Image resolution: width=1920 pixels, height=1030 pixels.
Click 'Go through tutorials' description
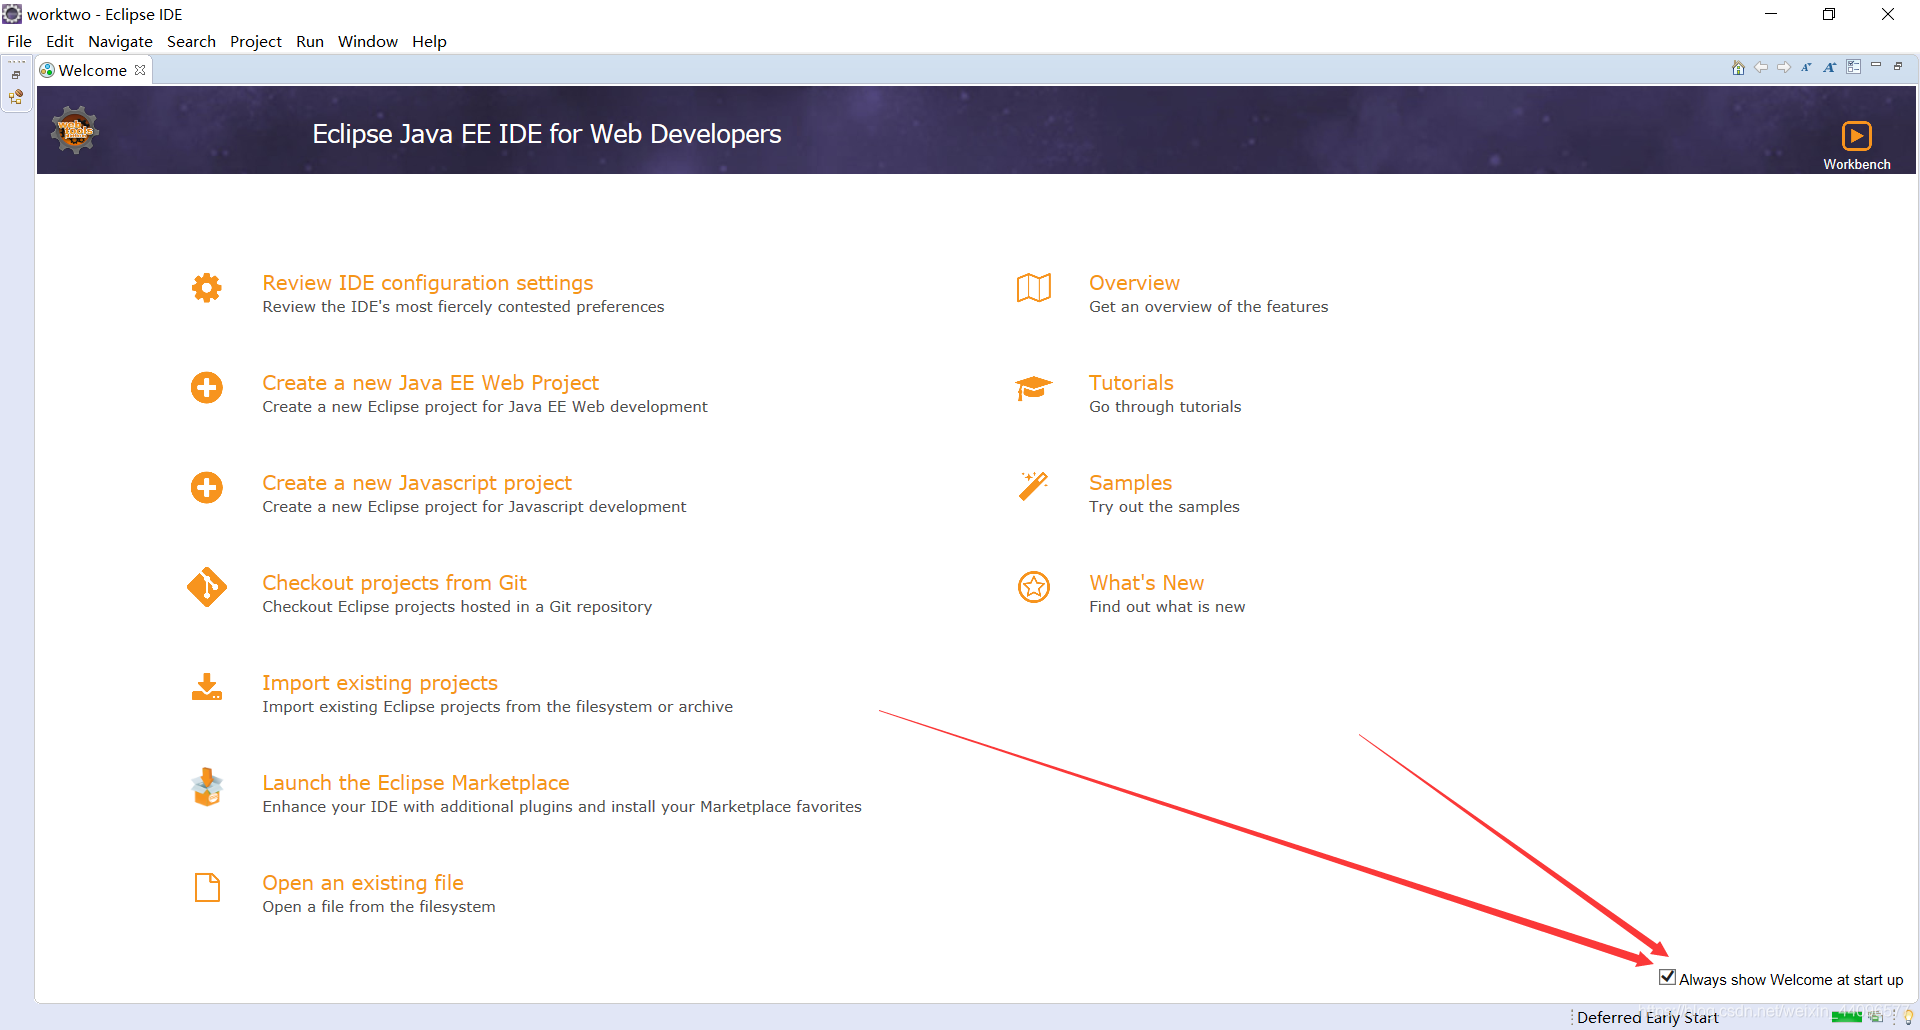(x=1165, y=407)
